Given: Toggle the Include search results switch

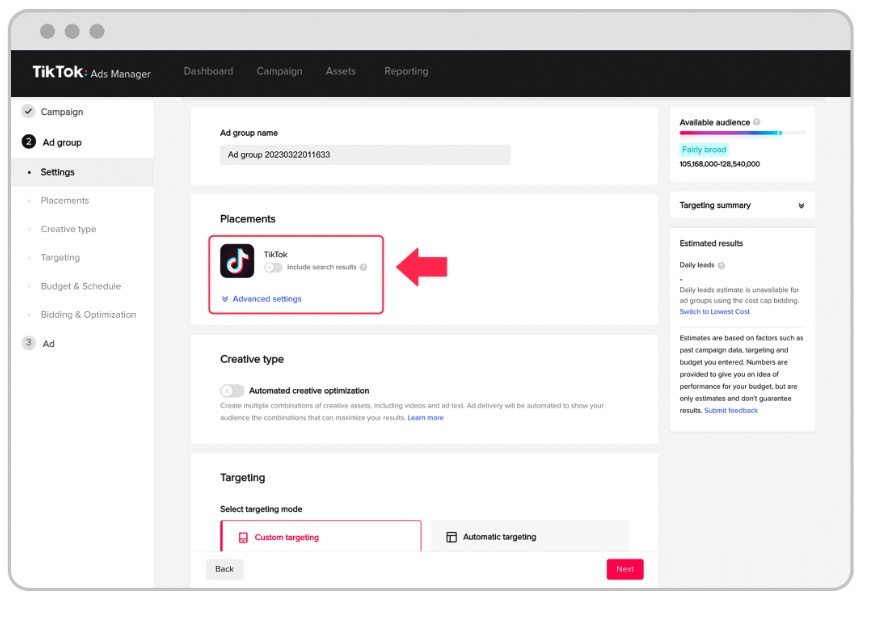Looking at the screenshot, I should pos(273,267).
